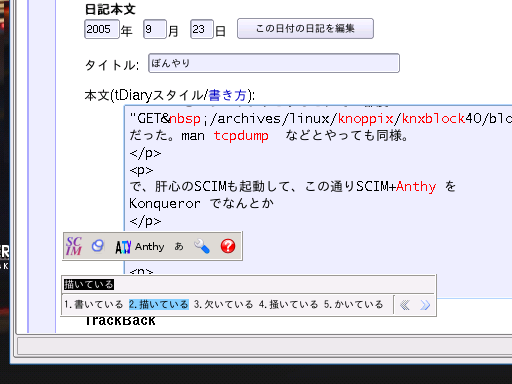
Task: Click the red word knoppix
Action: point(365,119)
